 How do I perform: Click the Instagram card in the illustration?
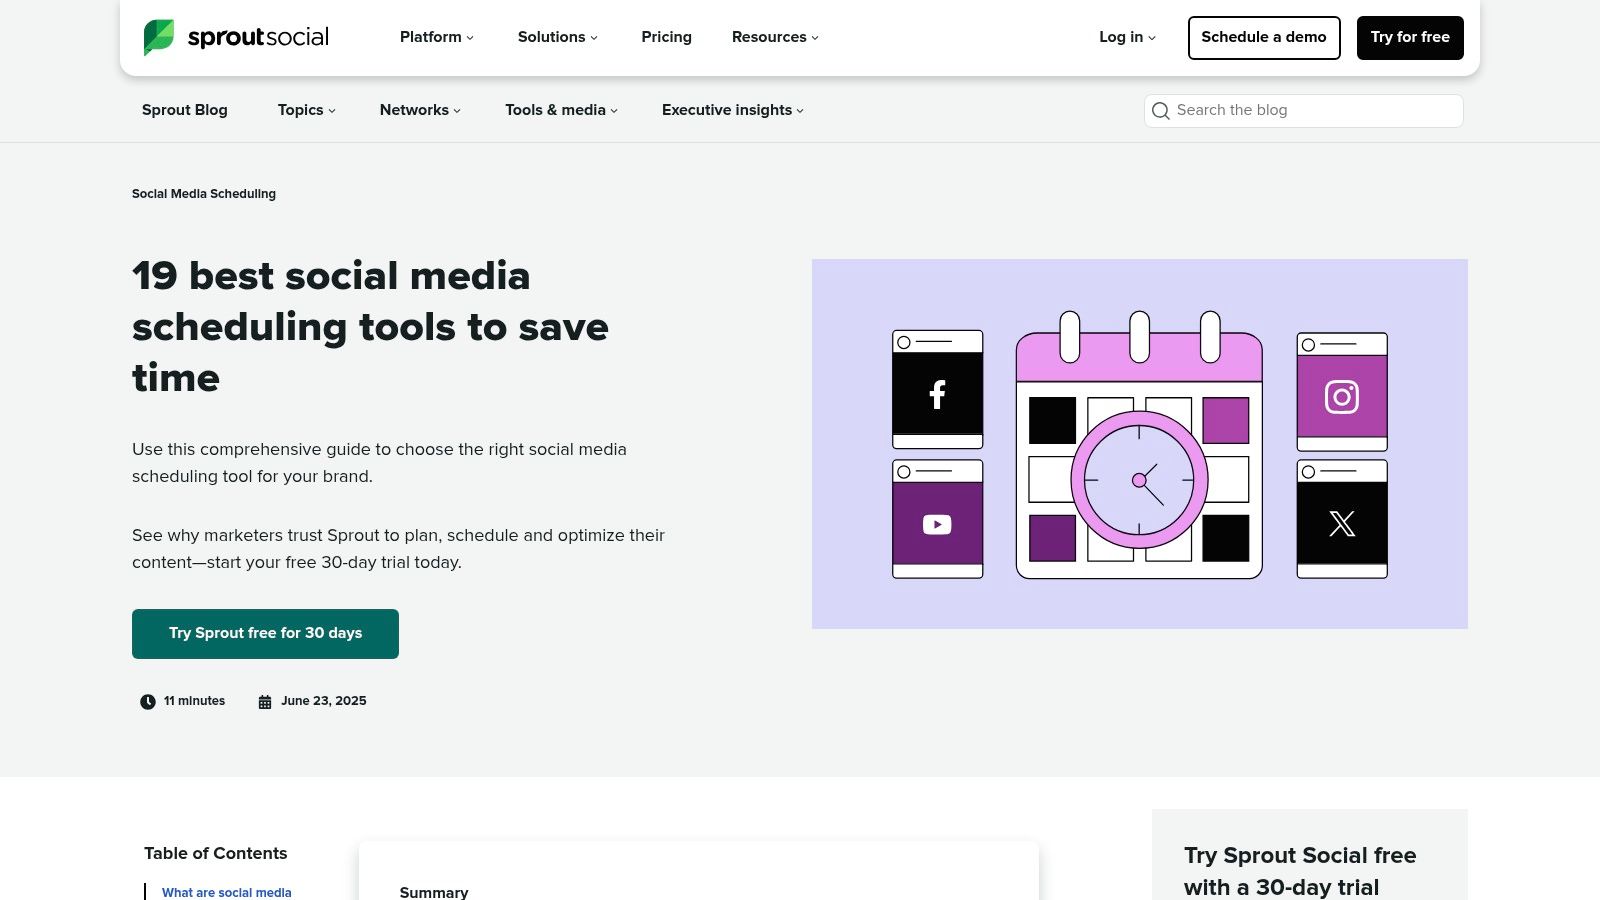[1342, 392]
